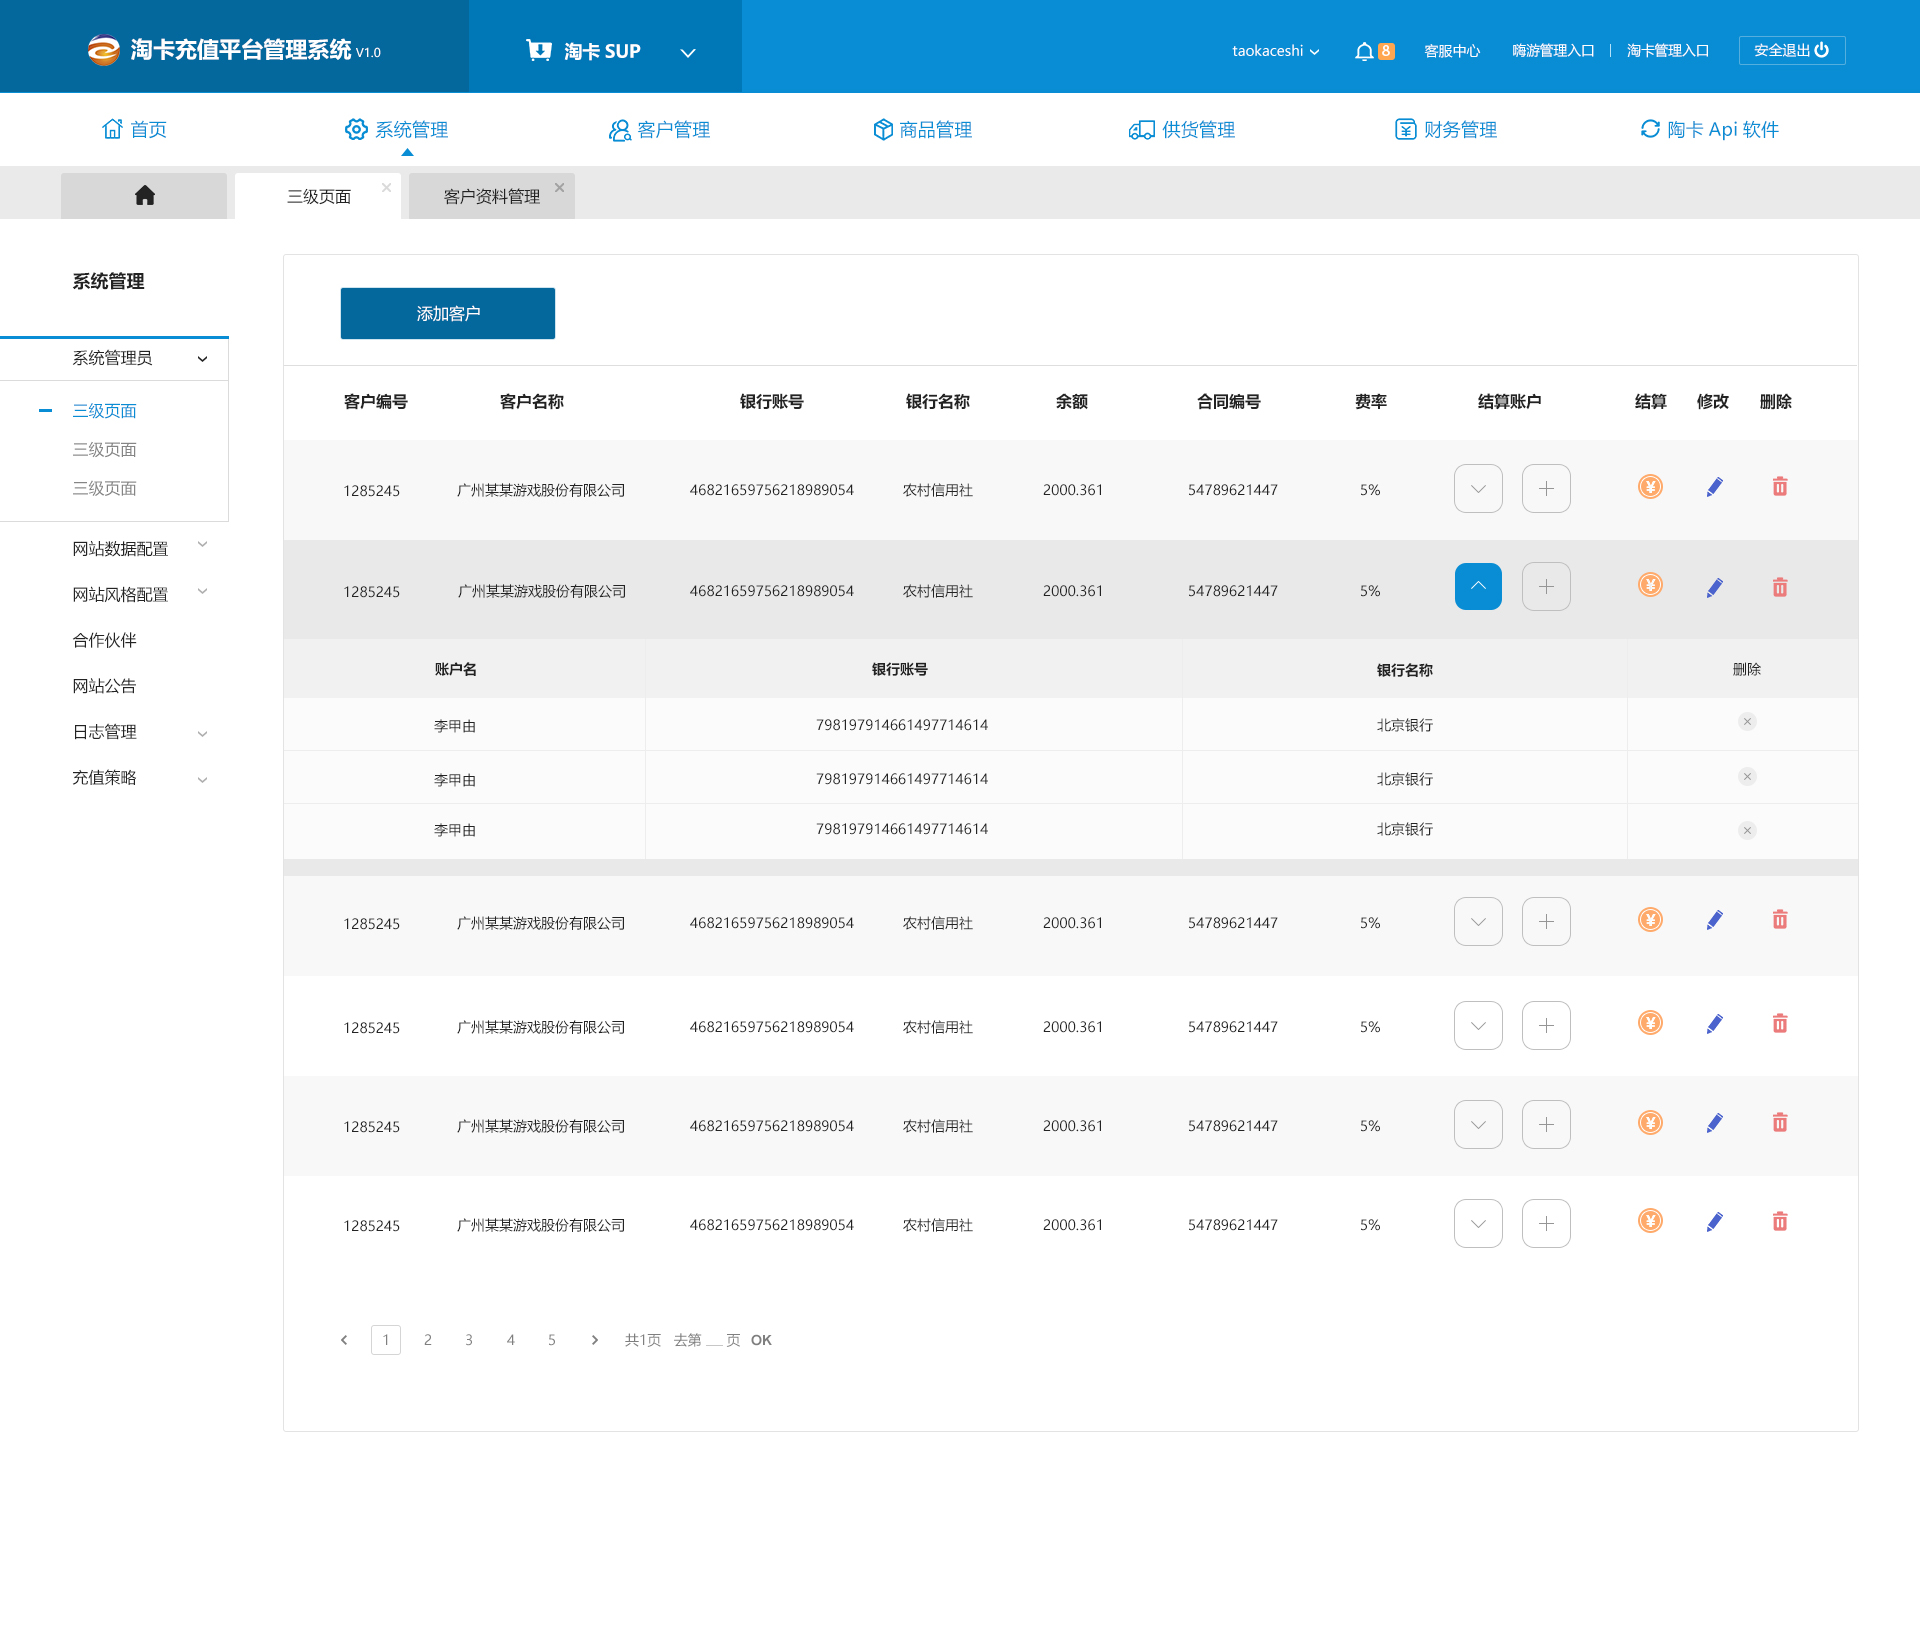
Task: Click settle coin icon in last row
Action: coord(1650,1221)
